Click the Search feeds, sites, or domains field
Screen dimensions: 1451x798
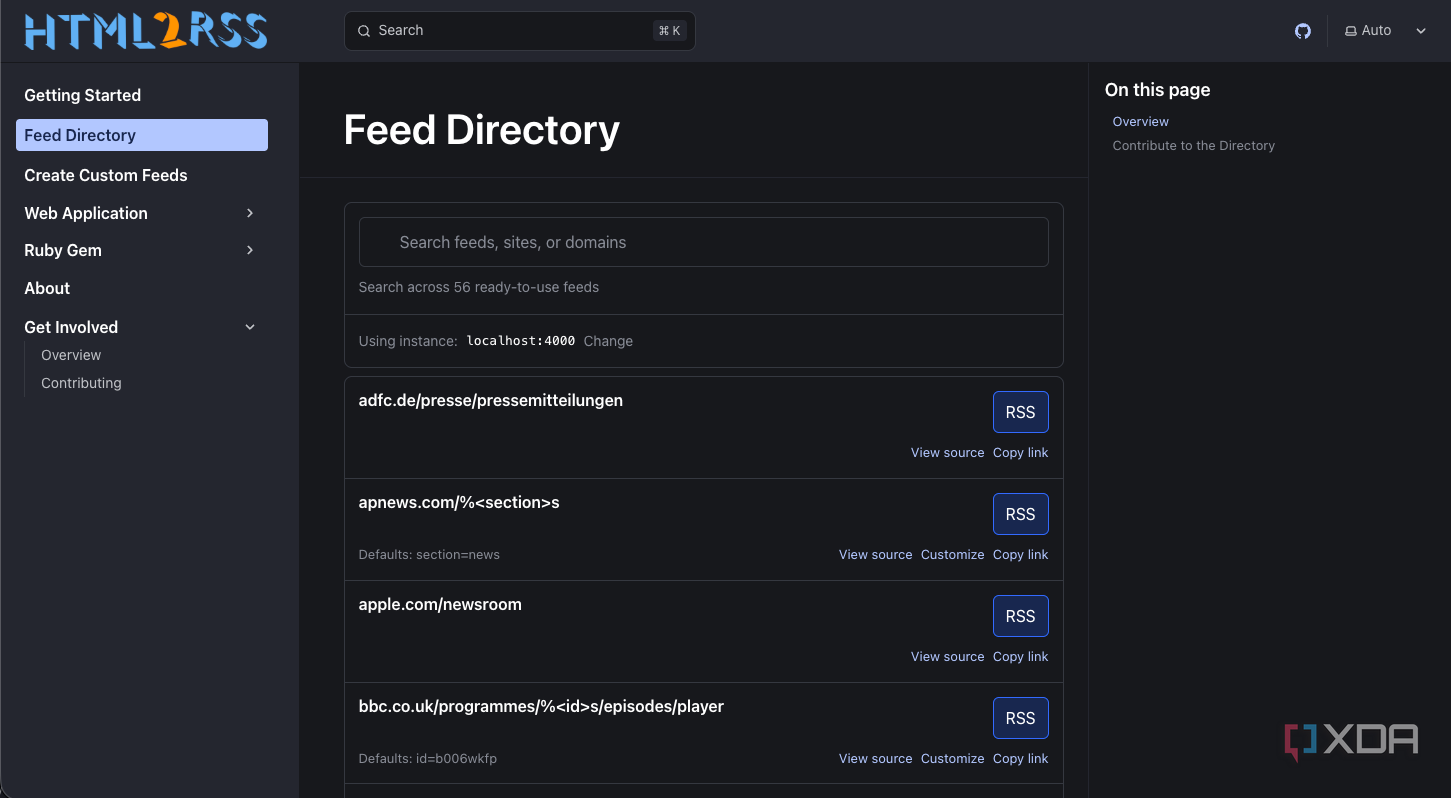point(704,242)
